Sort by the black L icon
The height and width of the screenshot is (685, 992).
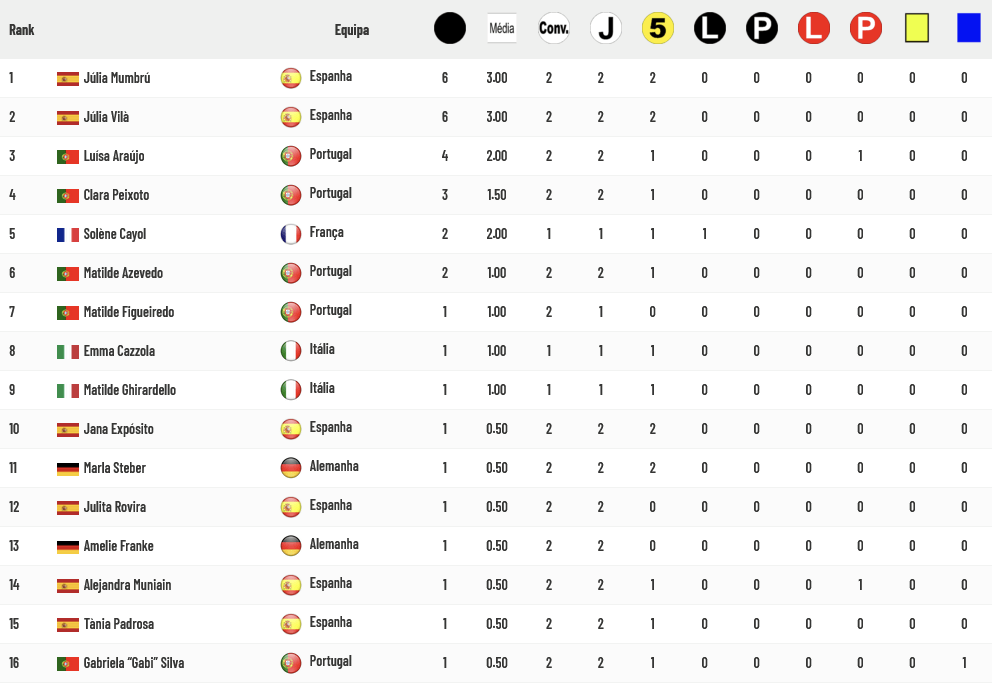click(709, 28)
